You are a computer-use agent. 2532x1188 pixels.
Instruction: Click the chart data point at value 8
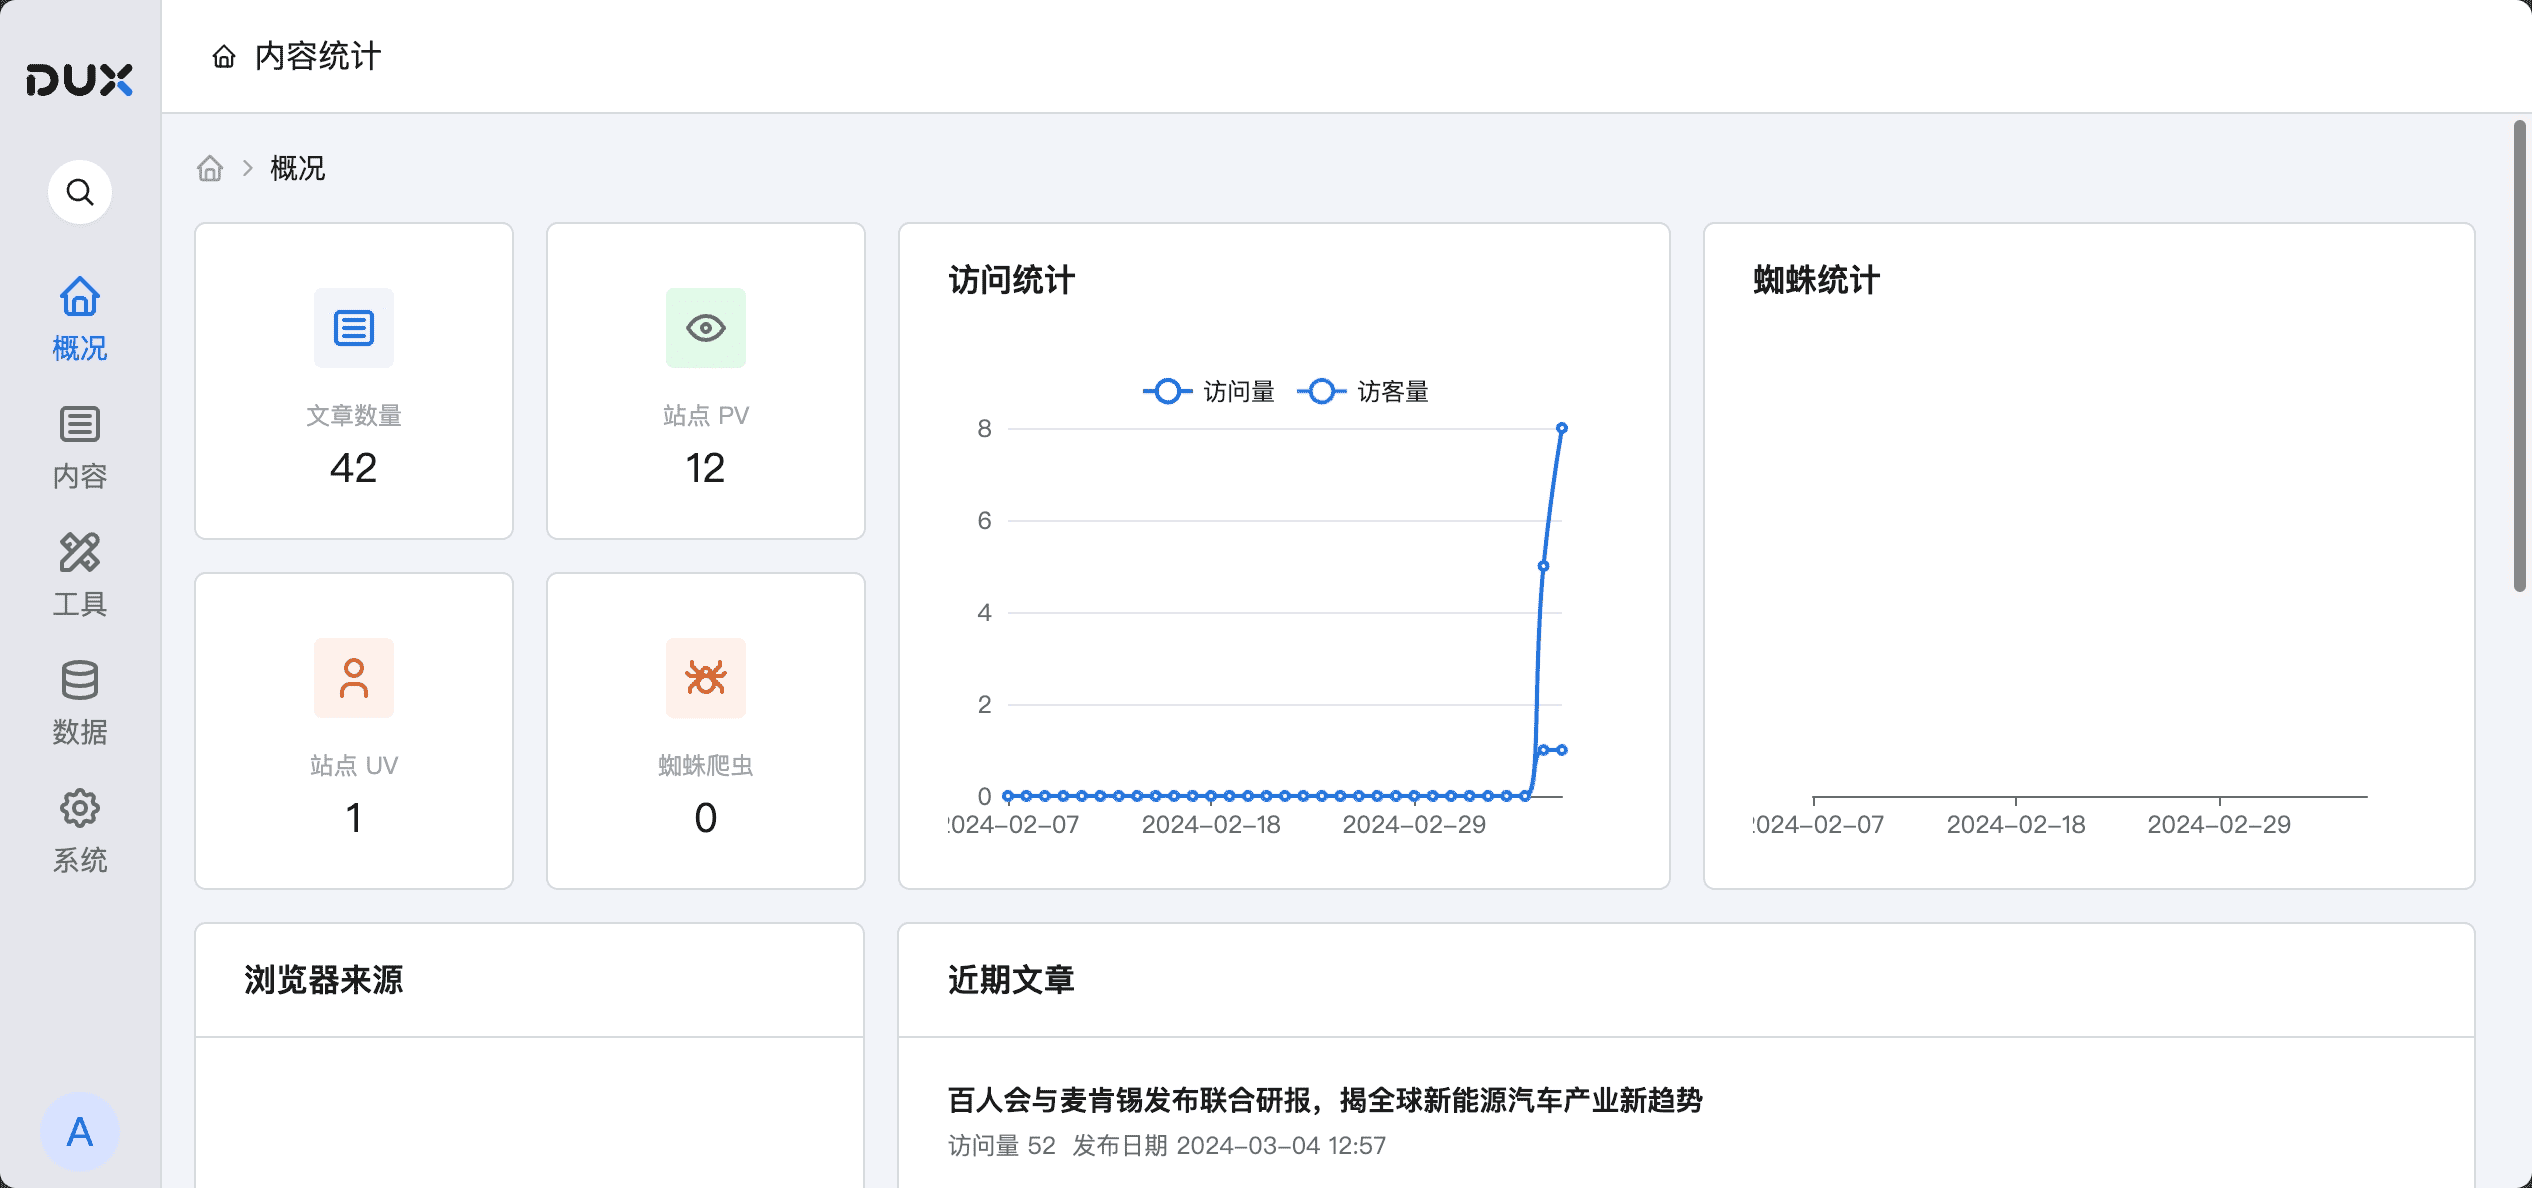coord(1561,428)
